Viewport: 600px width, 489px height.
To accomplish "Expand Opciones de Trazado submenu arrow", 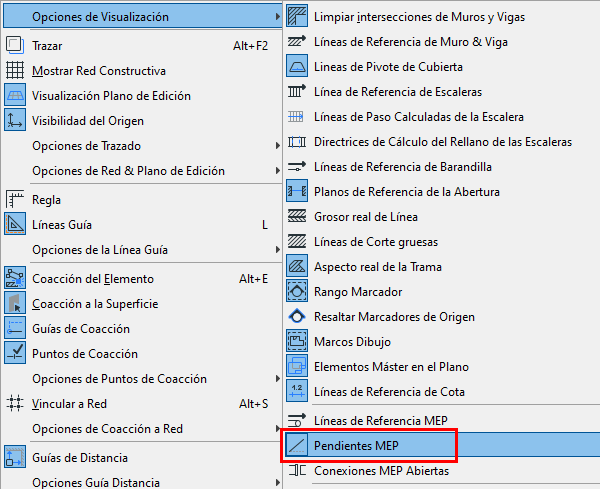I will tap(277, 146).
